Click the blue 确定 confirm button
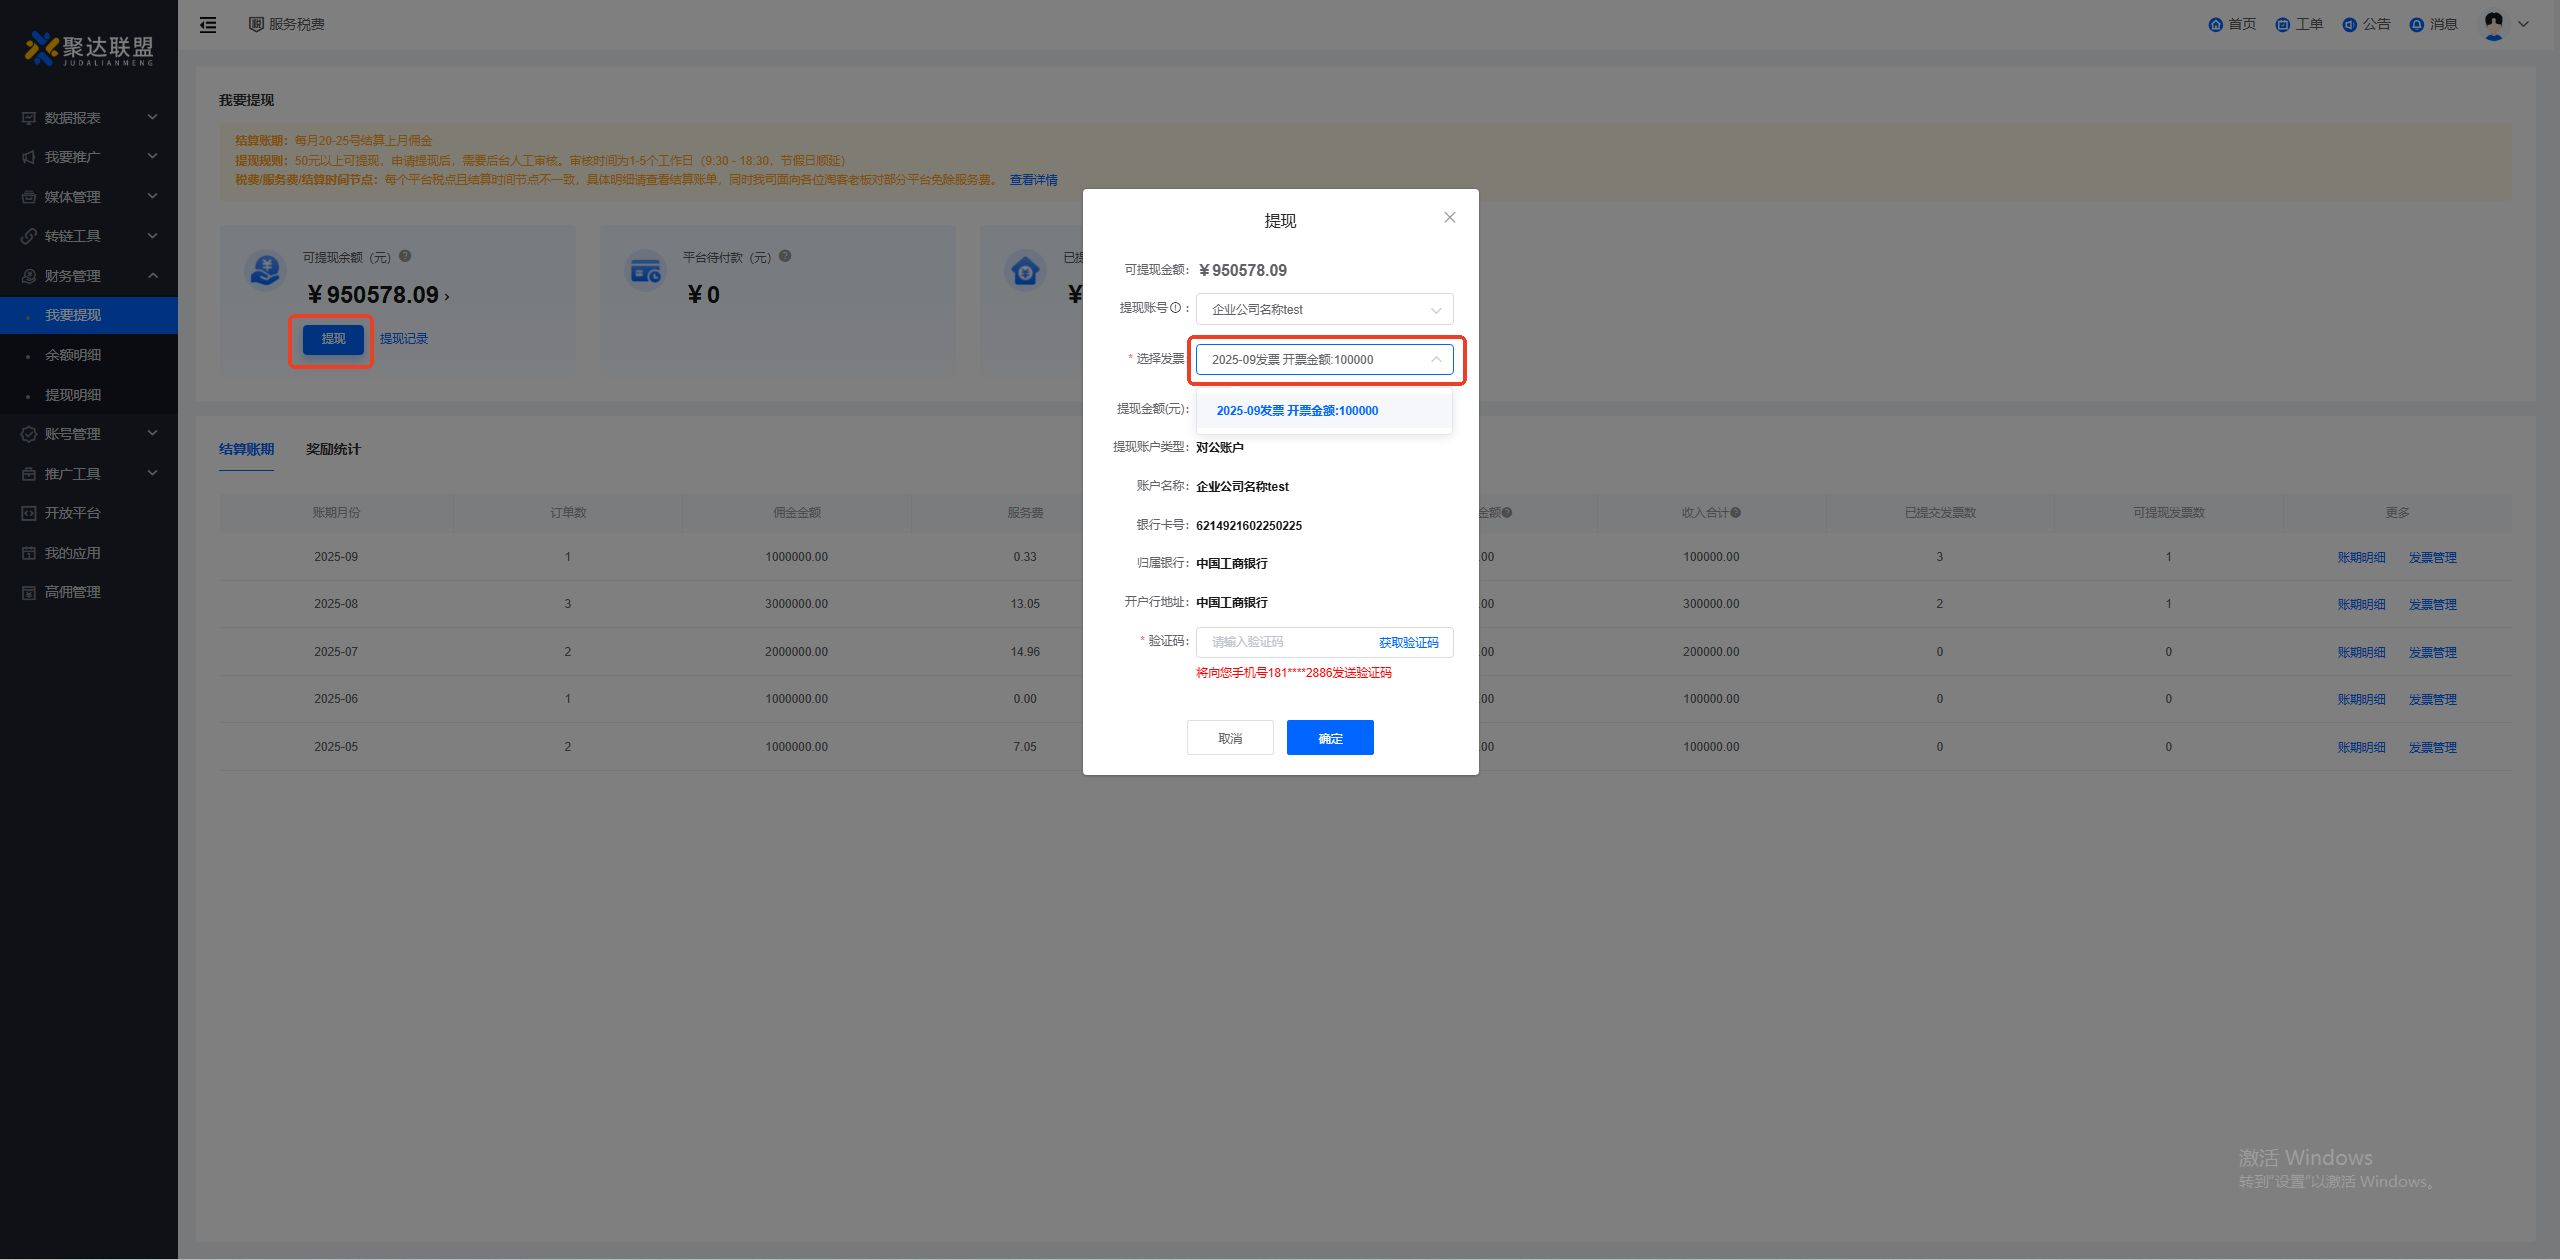The image size is (2560, 1260). tap(1329, 738)
